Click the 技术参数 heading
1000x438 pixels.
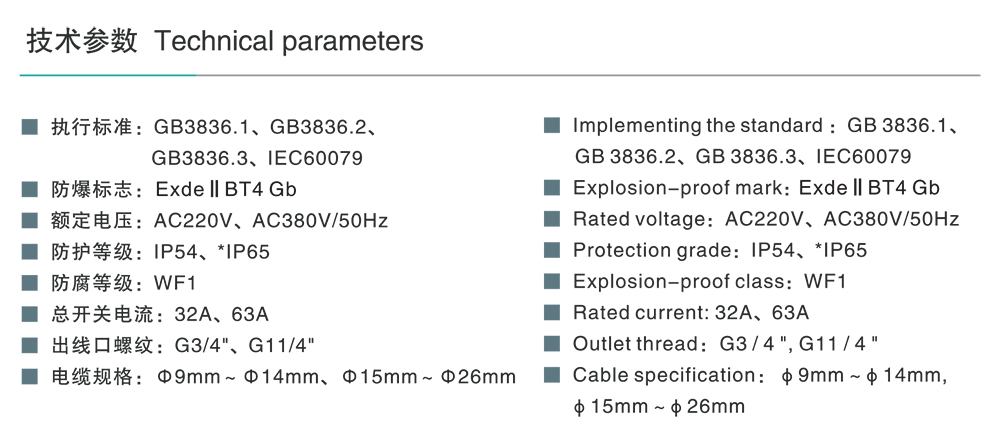81,41
